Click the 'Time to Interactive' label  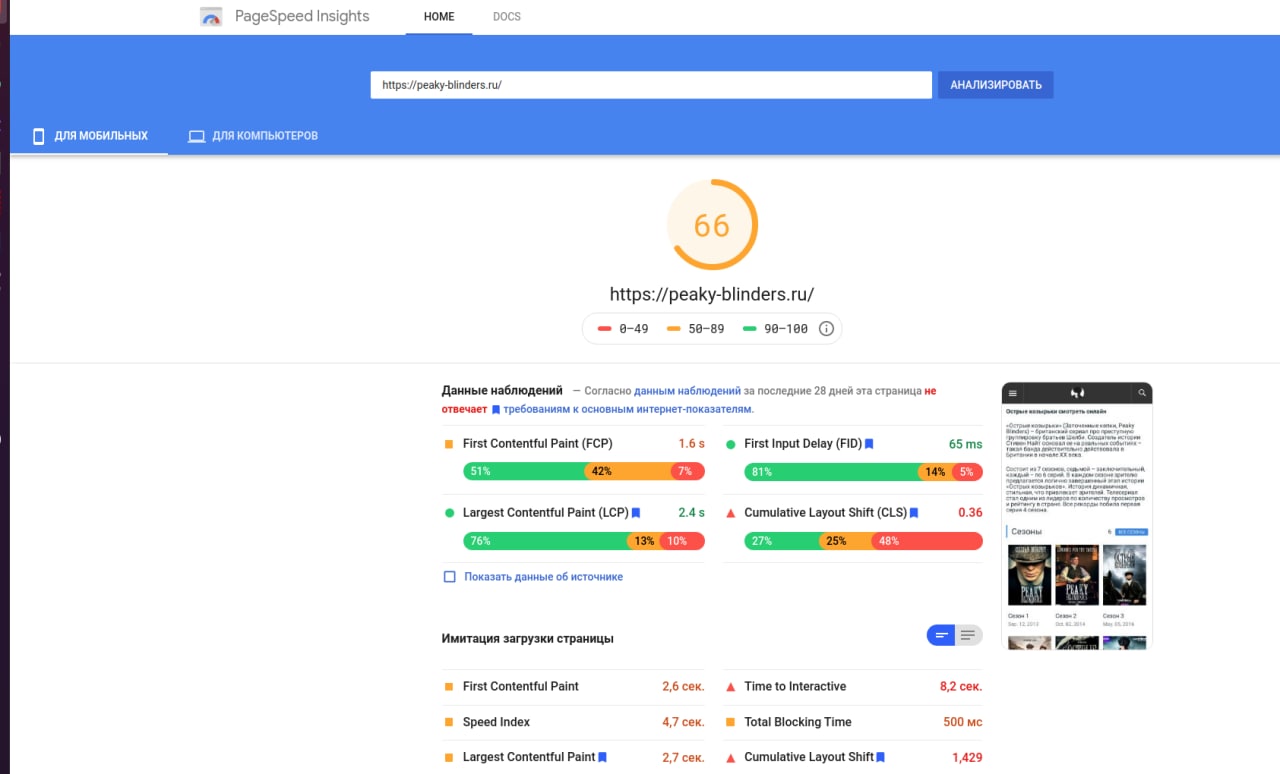pos(795,686)
